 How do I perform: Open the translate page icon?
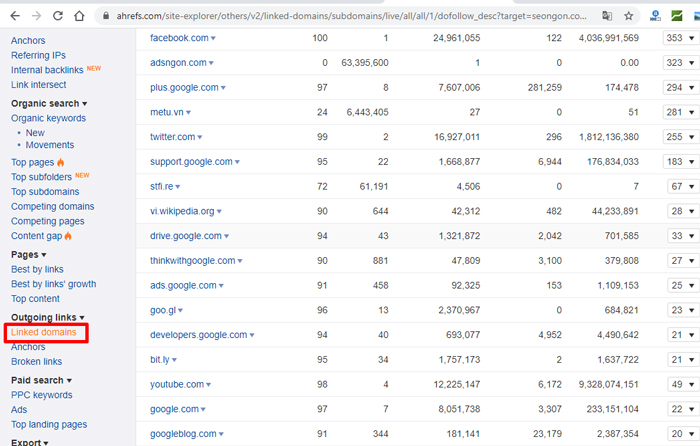pyautogui.click(x=607, y=16)
